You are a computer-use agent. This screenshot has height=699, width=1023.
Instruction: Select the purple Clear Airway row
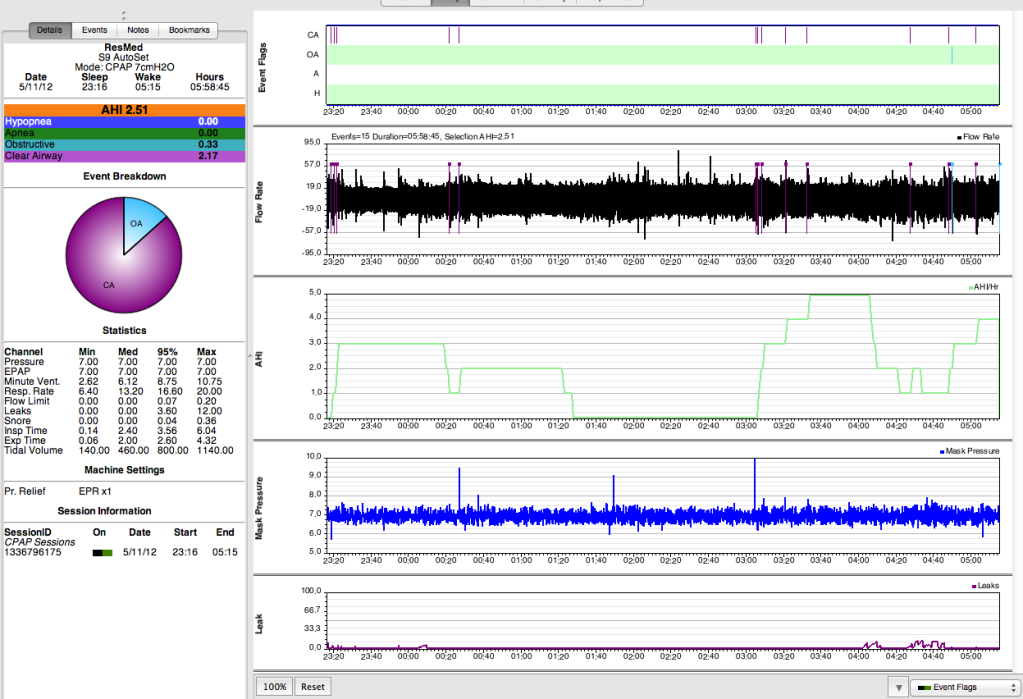pos(125,155)
